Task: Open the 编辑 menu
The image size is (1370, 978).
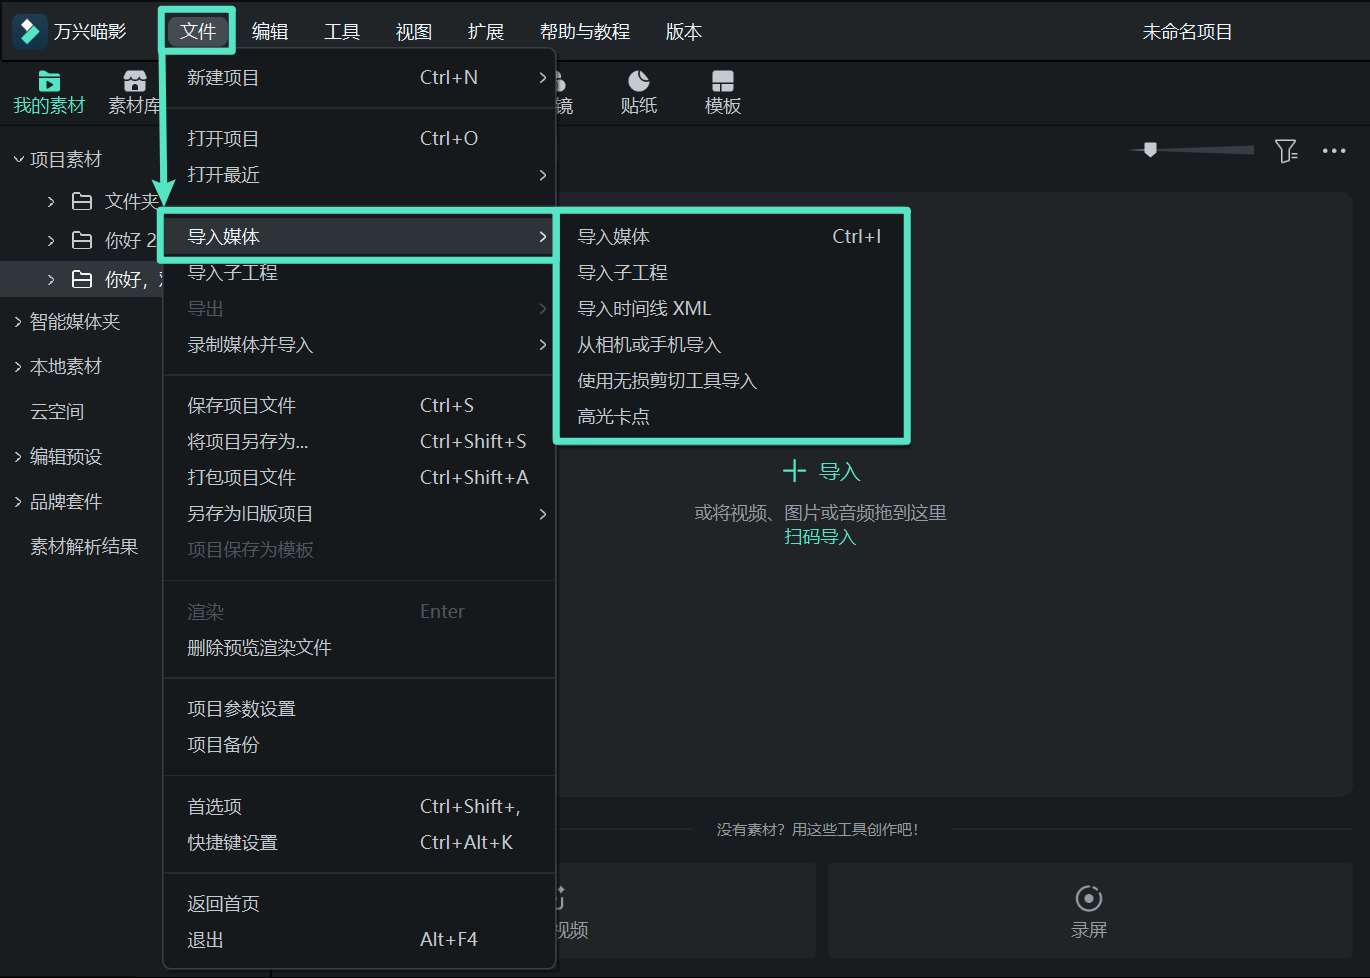Action: (270, 32)
